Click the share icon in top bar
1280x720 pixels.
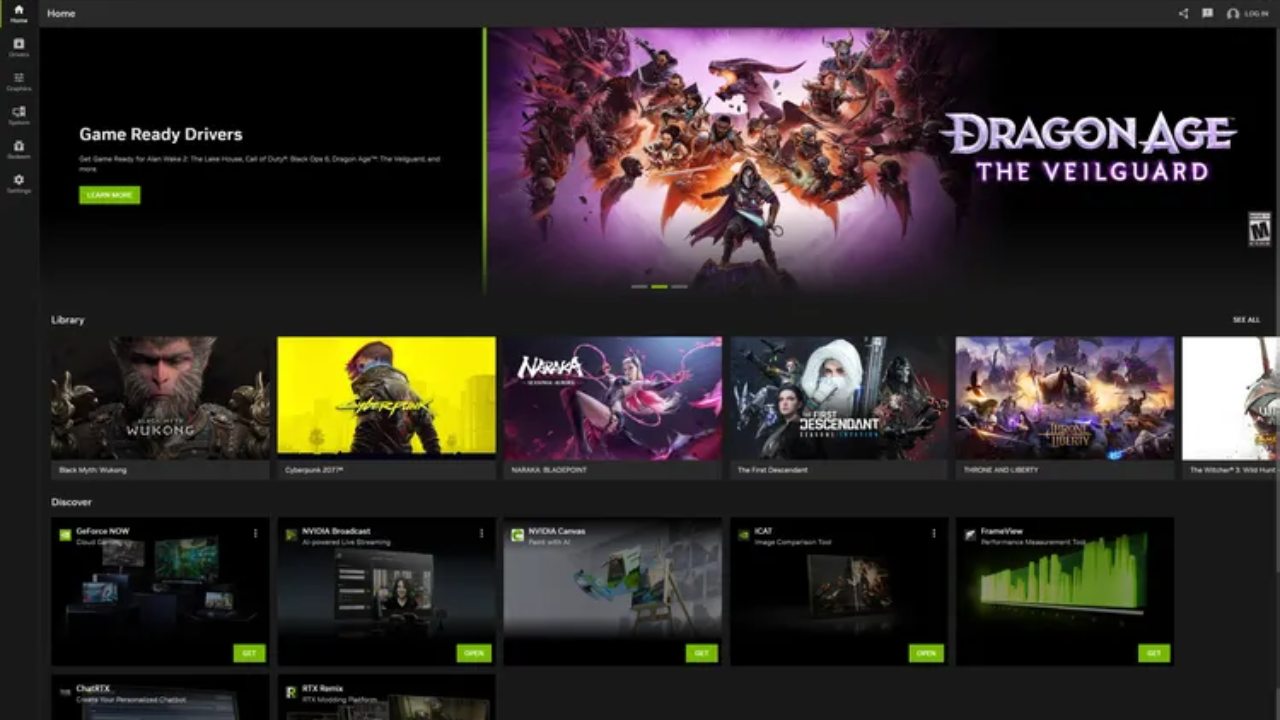1184,14
